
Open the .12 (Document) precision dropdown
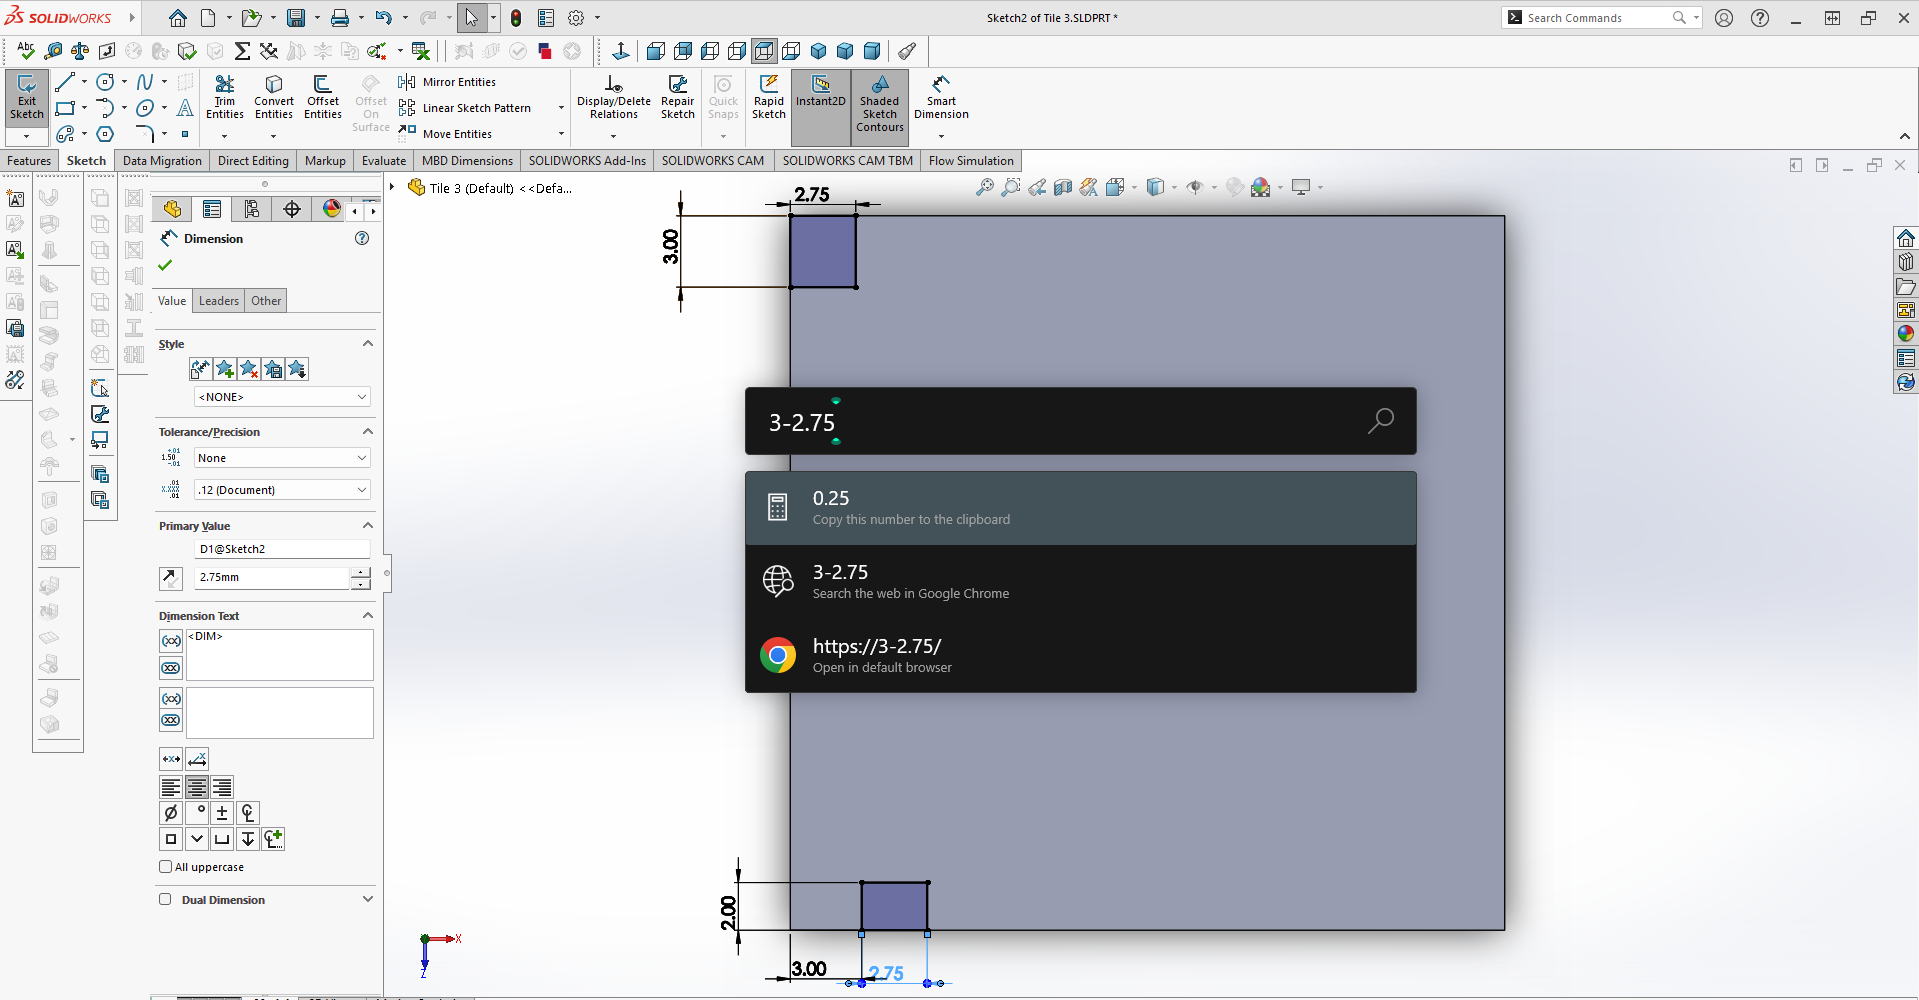point(282,490)
